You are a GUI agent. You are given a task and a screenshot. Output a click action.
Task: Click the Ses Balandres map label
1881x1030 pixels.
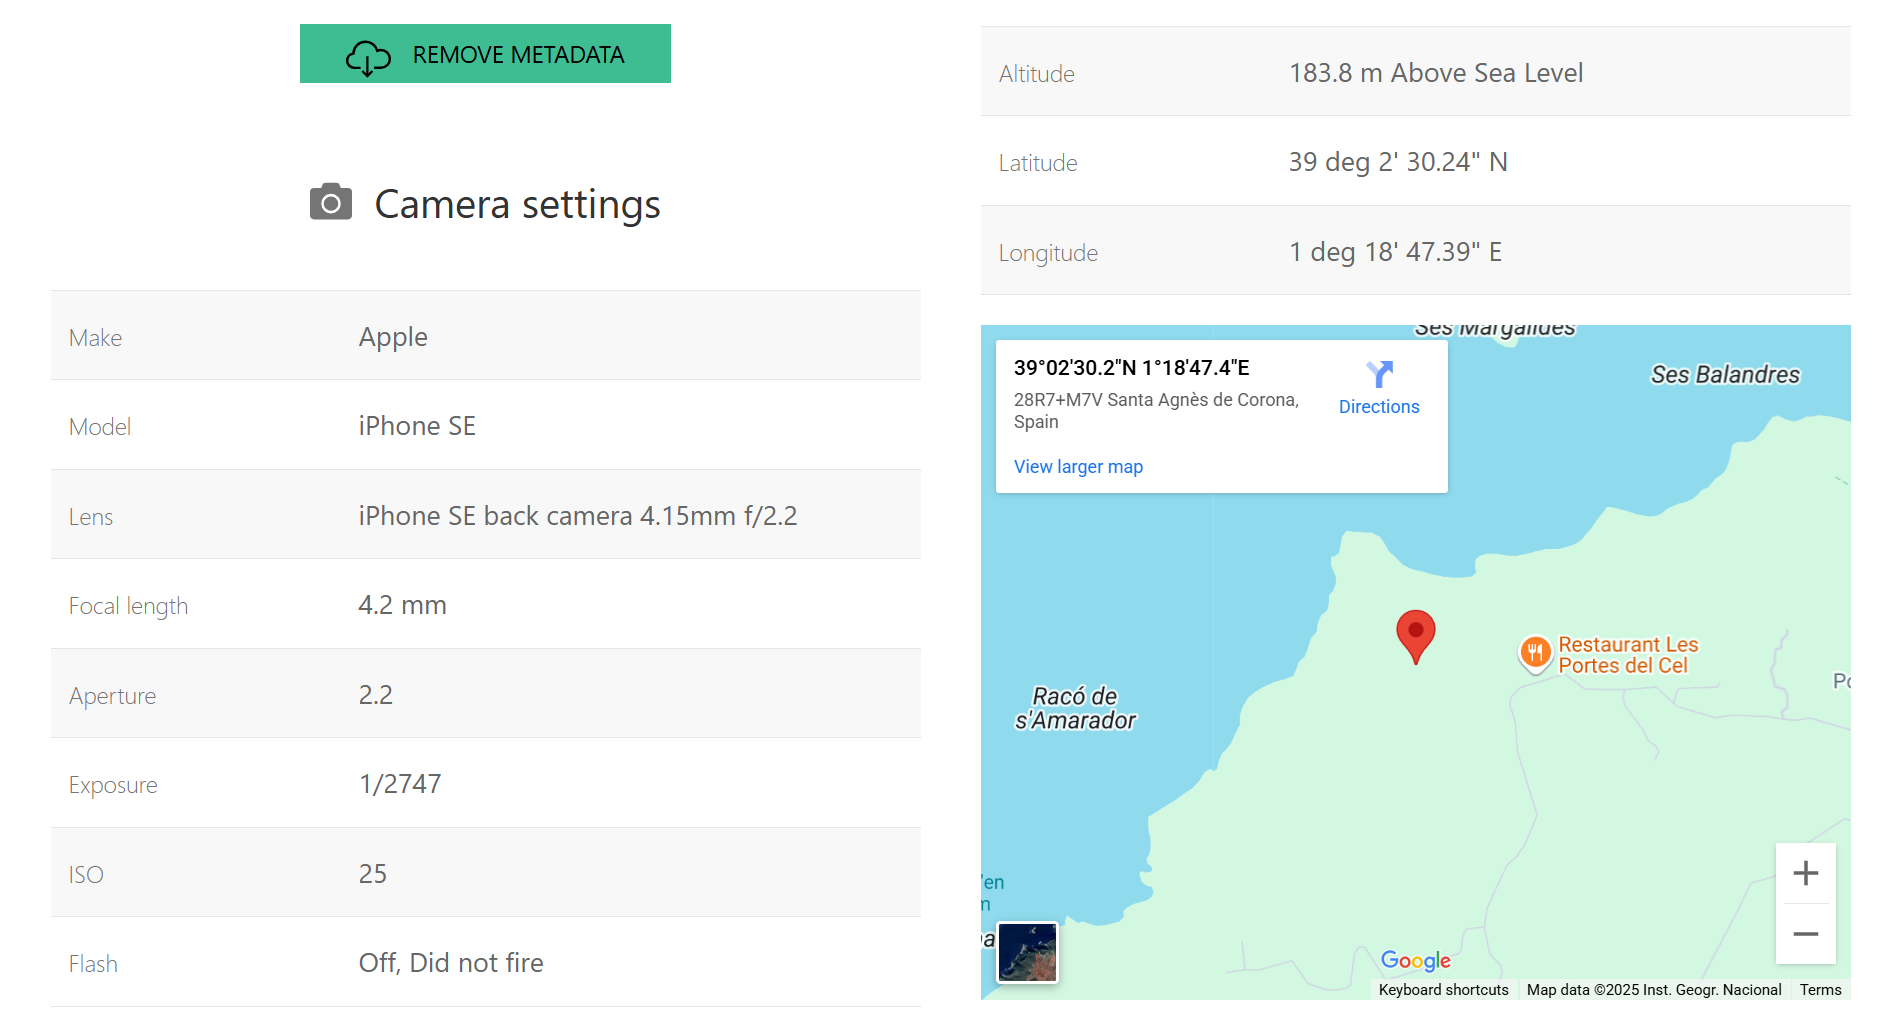click(1725, 375)
